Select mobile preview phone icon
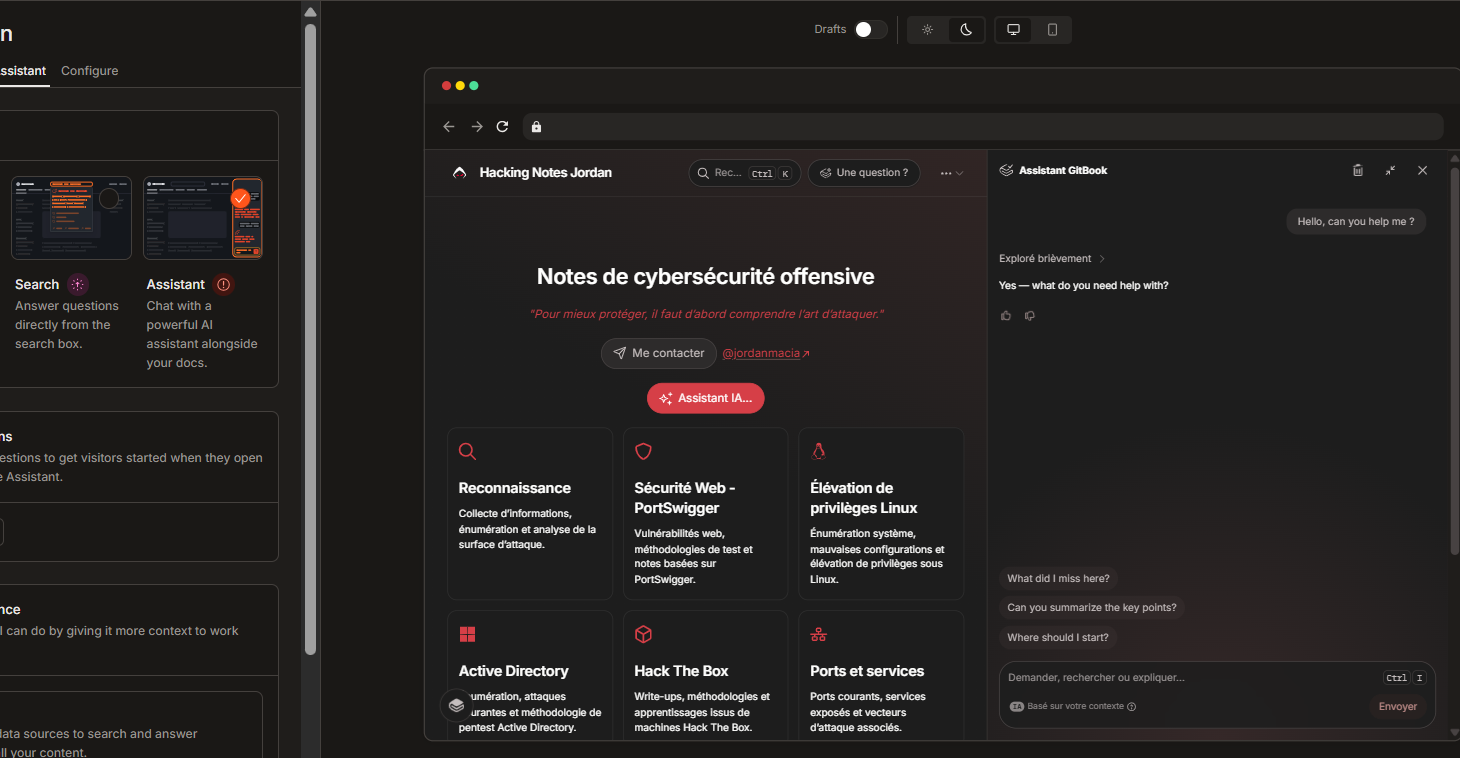Screen dimensions: 1460x758 click(x=1052, y=30)
